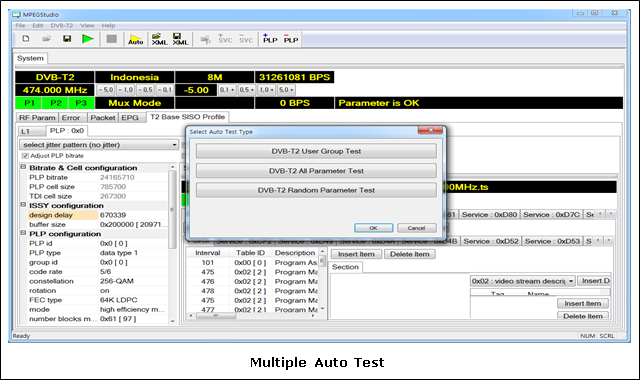Click the Remove PLP toolbar icon
640x380 pixels.
click(x=291, y=39)
